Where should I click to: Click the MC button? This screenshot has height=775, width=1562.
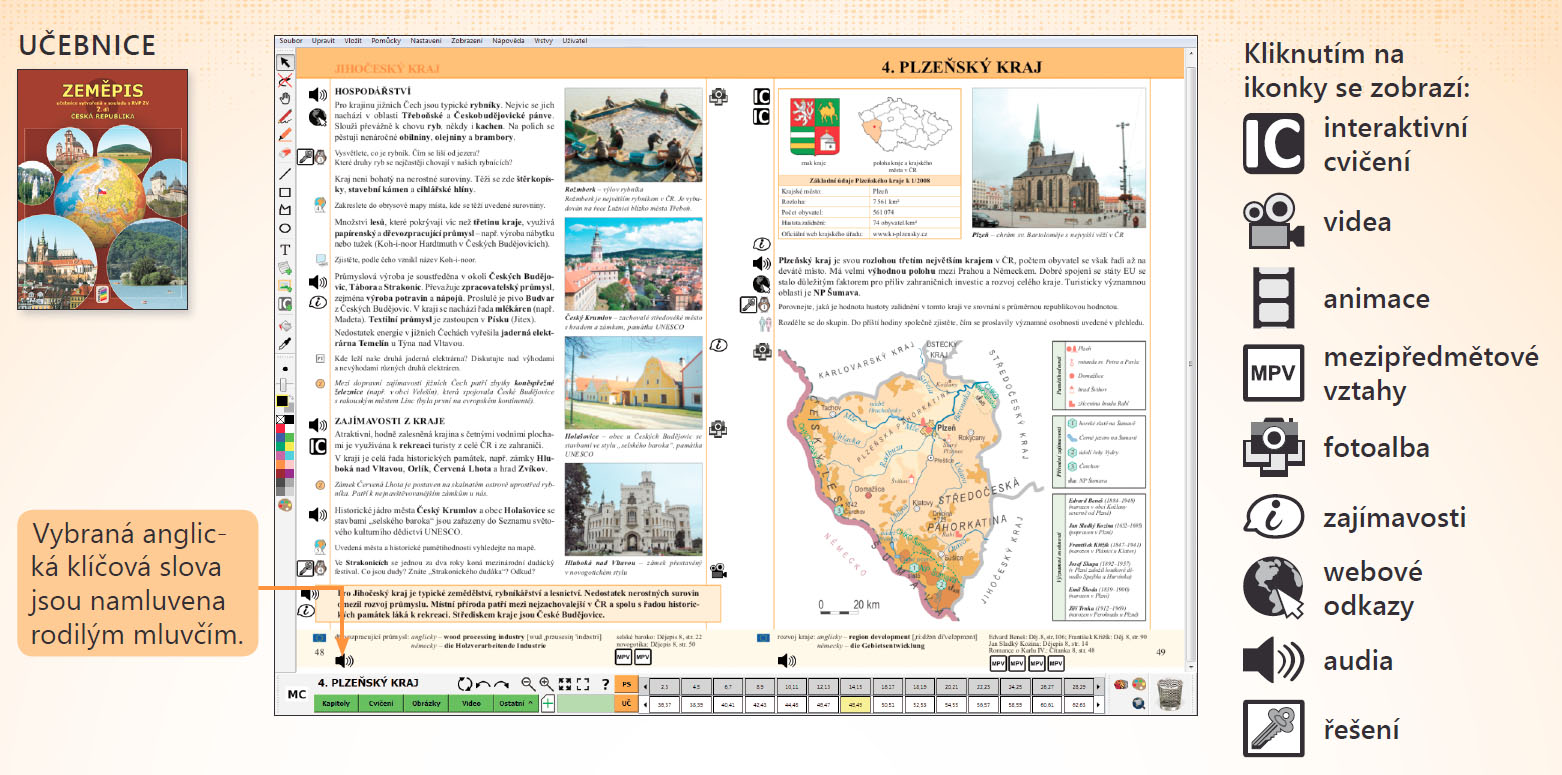297,694
